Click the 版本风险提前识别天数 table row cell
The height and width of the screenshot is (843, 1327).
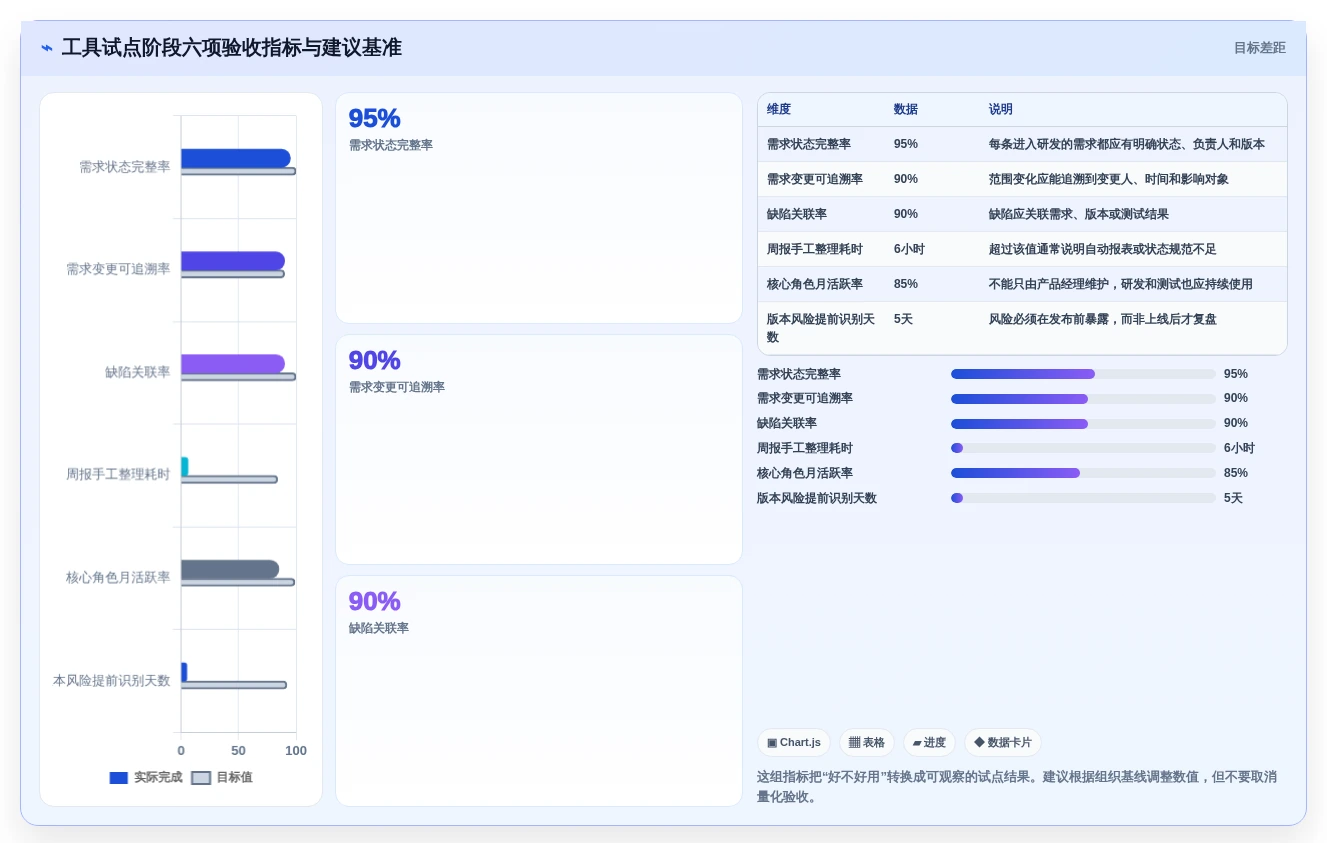[821, 328]
